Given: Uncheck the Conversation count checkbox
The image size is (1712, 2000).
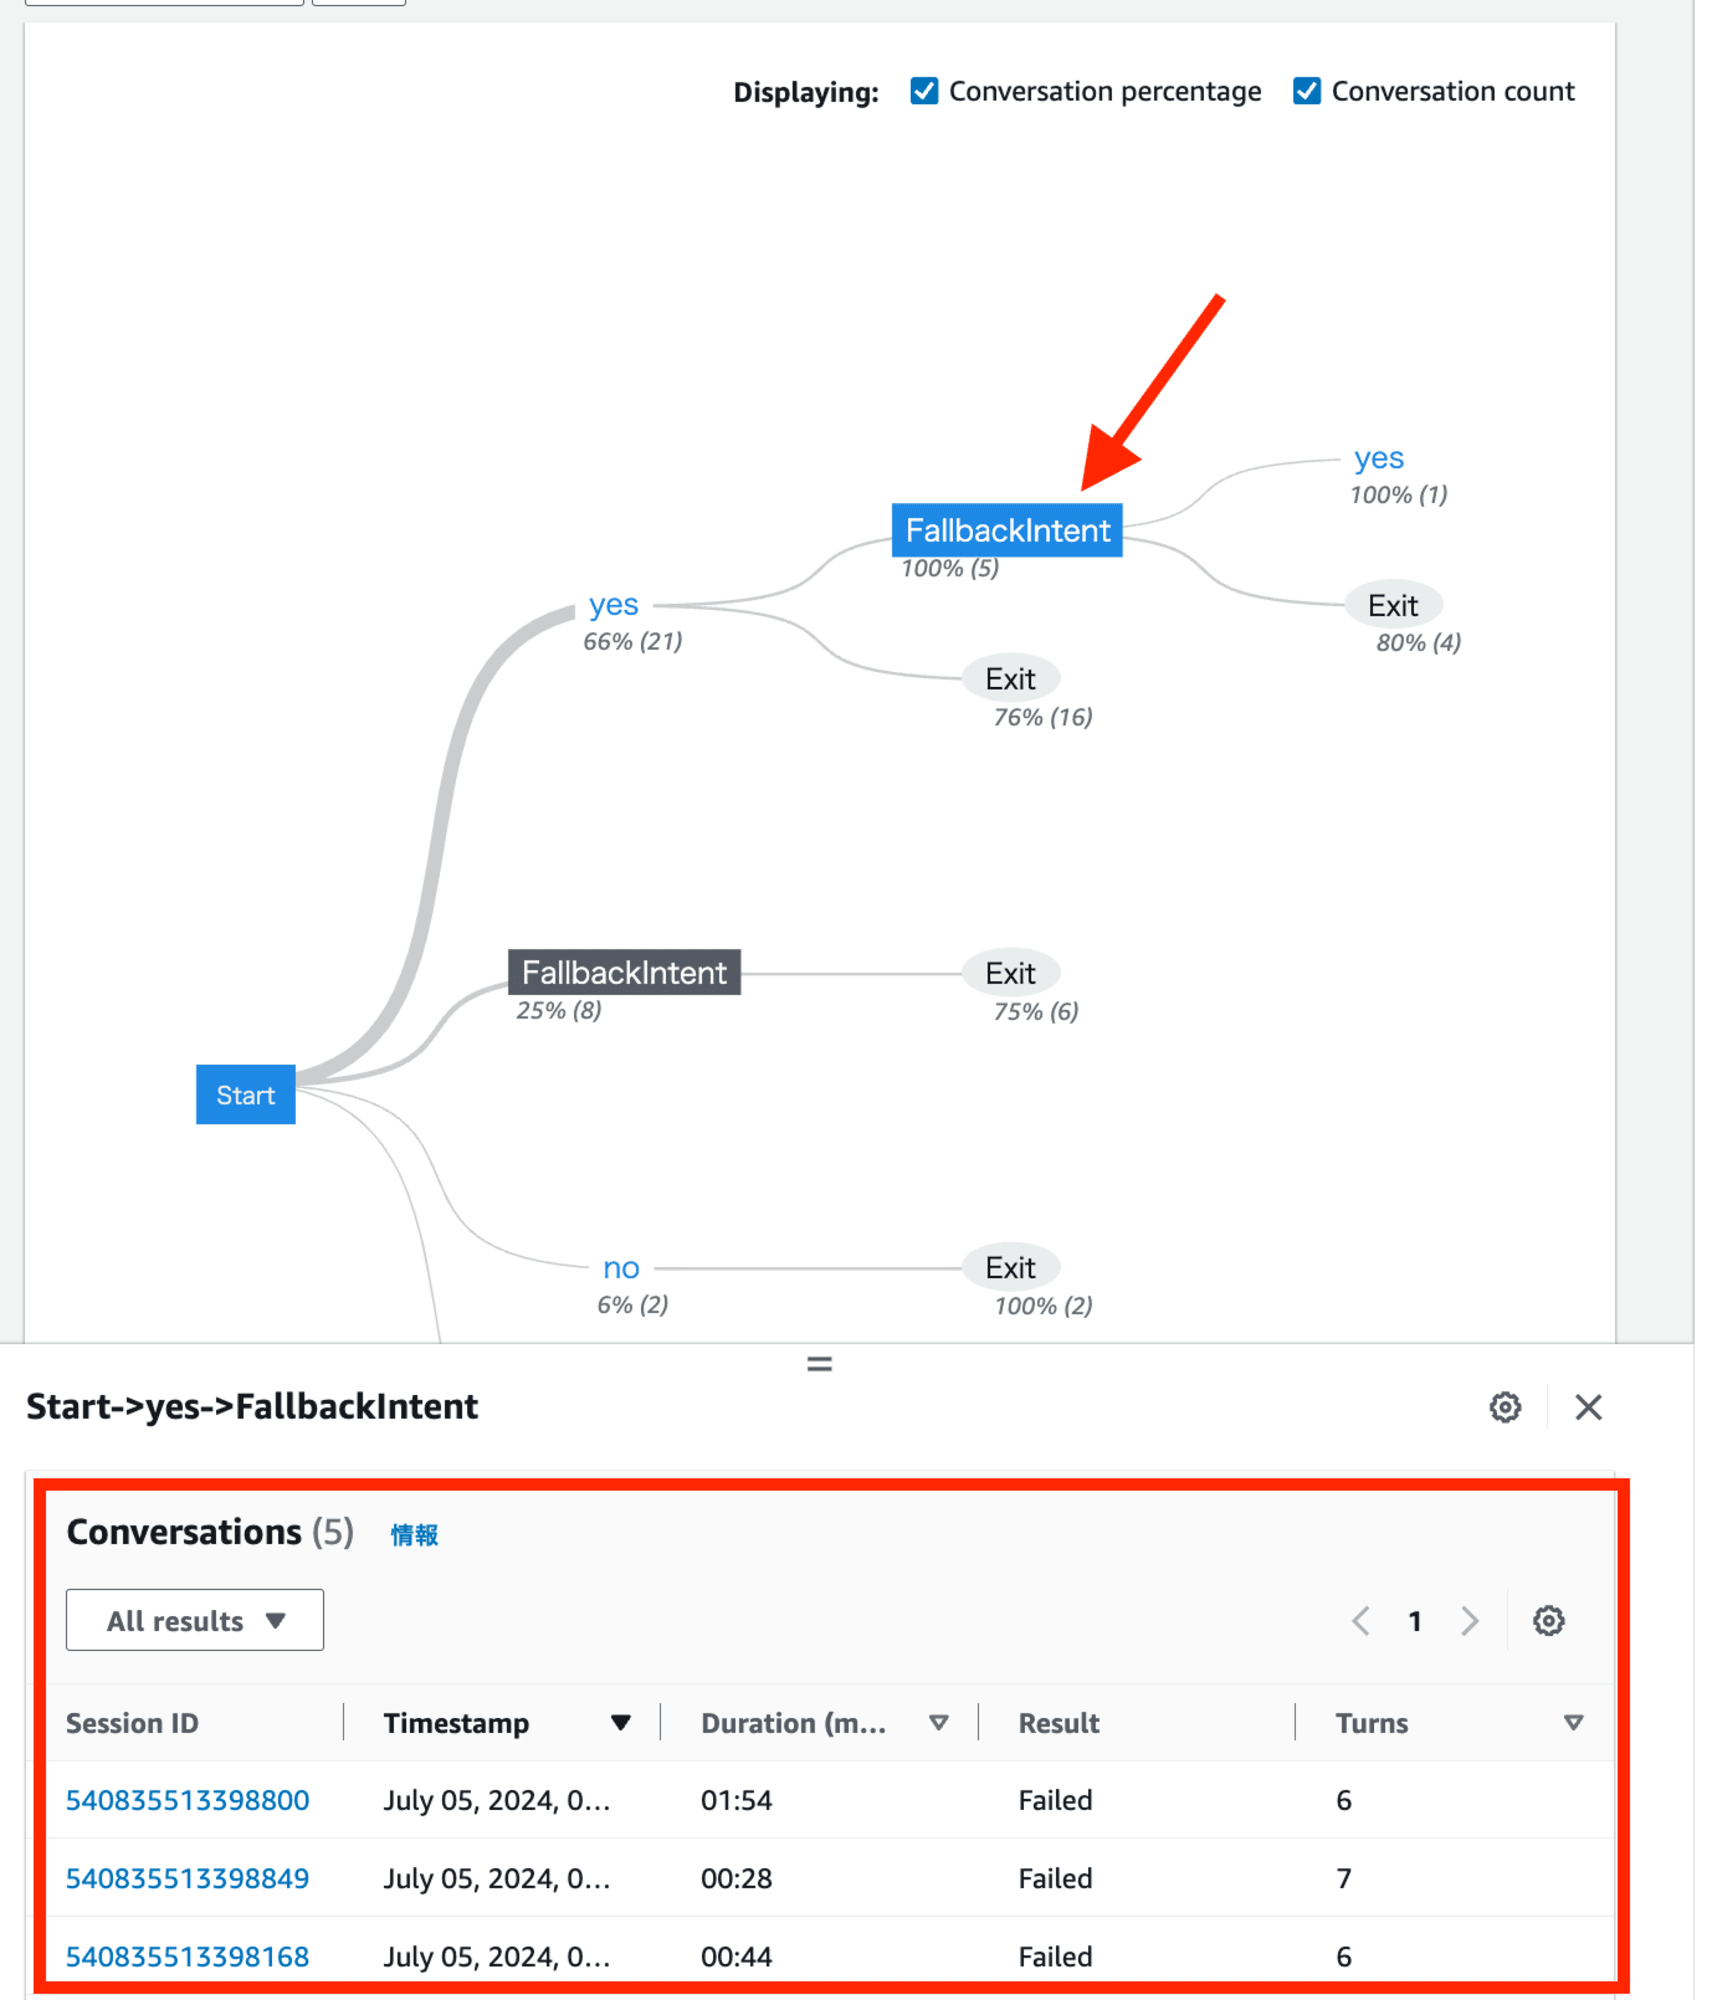Looking at the screenshot, I should pyautogui.click(x=1307, y=91).
